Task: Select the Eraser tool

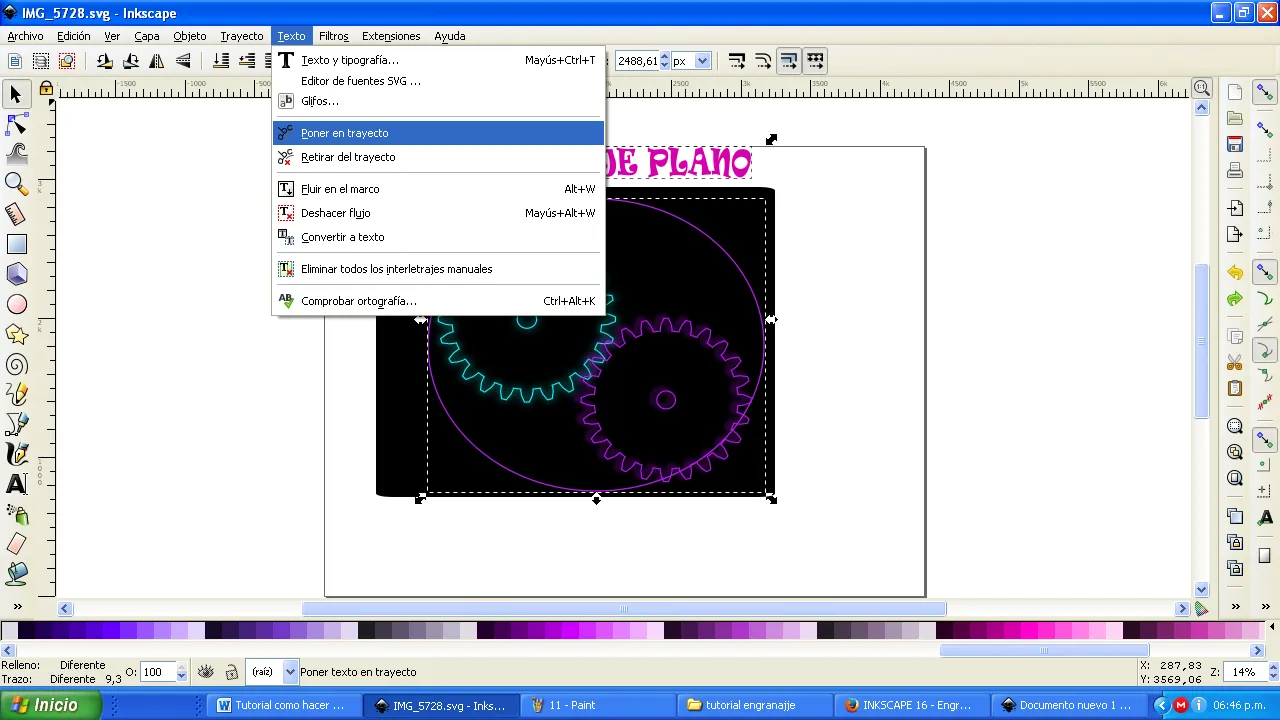Action: point(16,544)
